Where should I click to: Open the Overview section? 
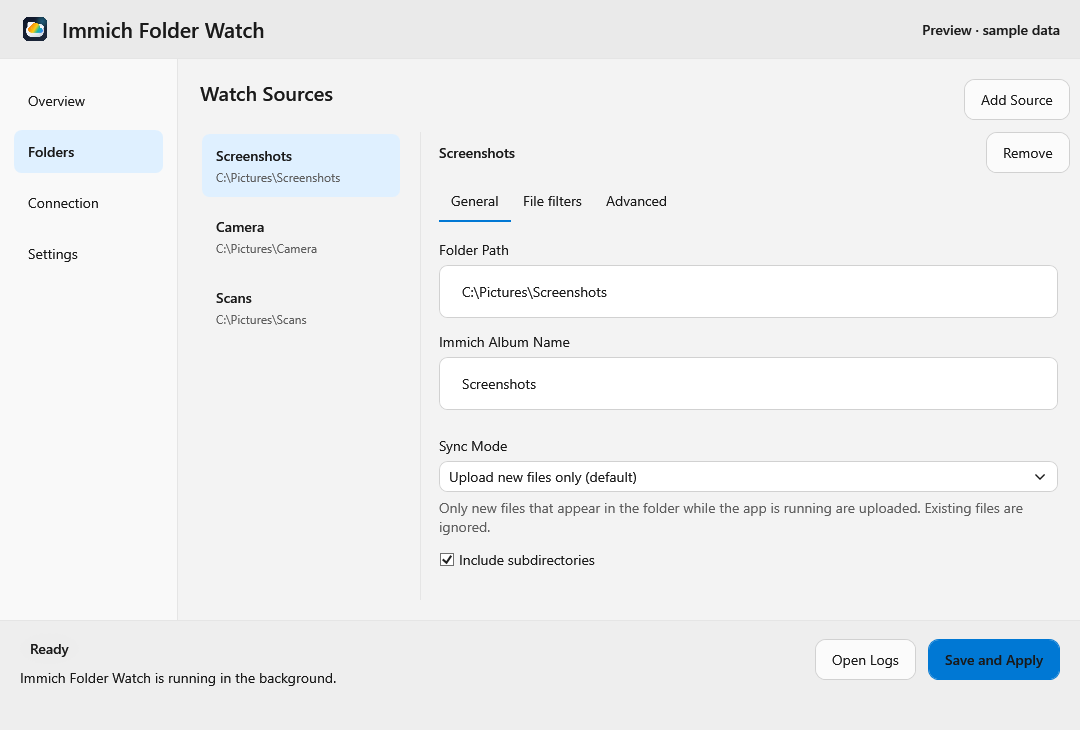[88, 101]
